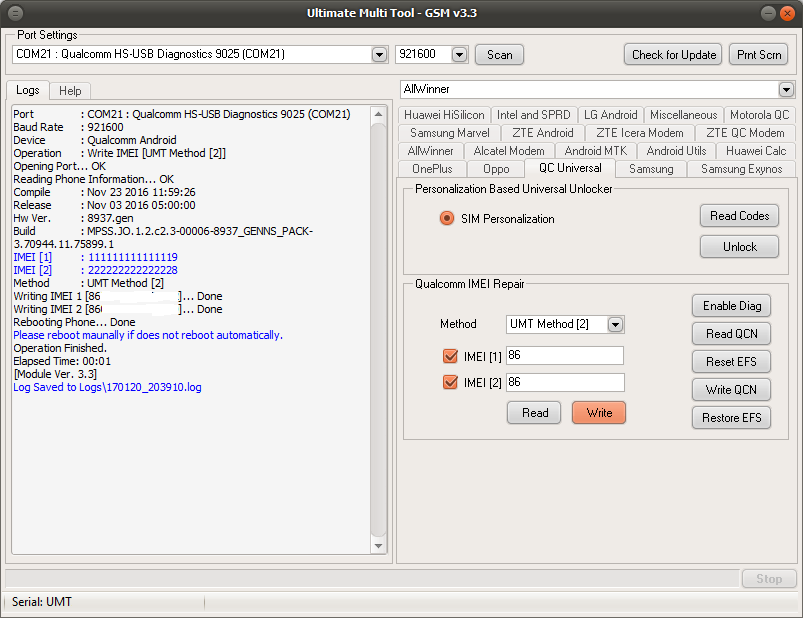Click the Read Codes button

click(739, 216)
